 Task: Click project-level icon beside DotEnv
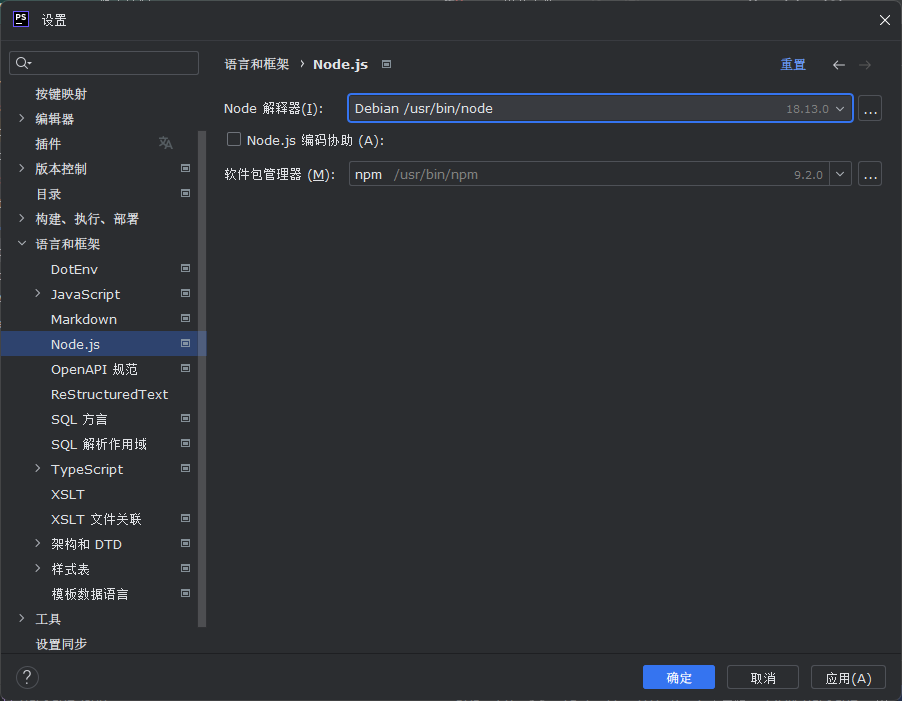[185, 269]
